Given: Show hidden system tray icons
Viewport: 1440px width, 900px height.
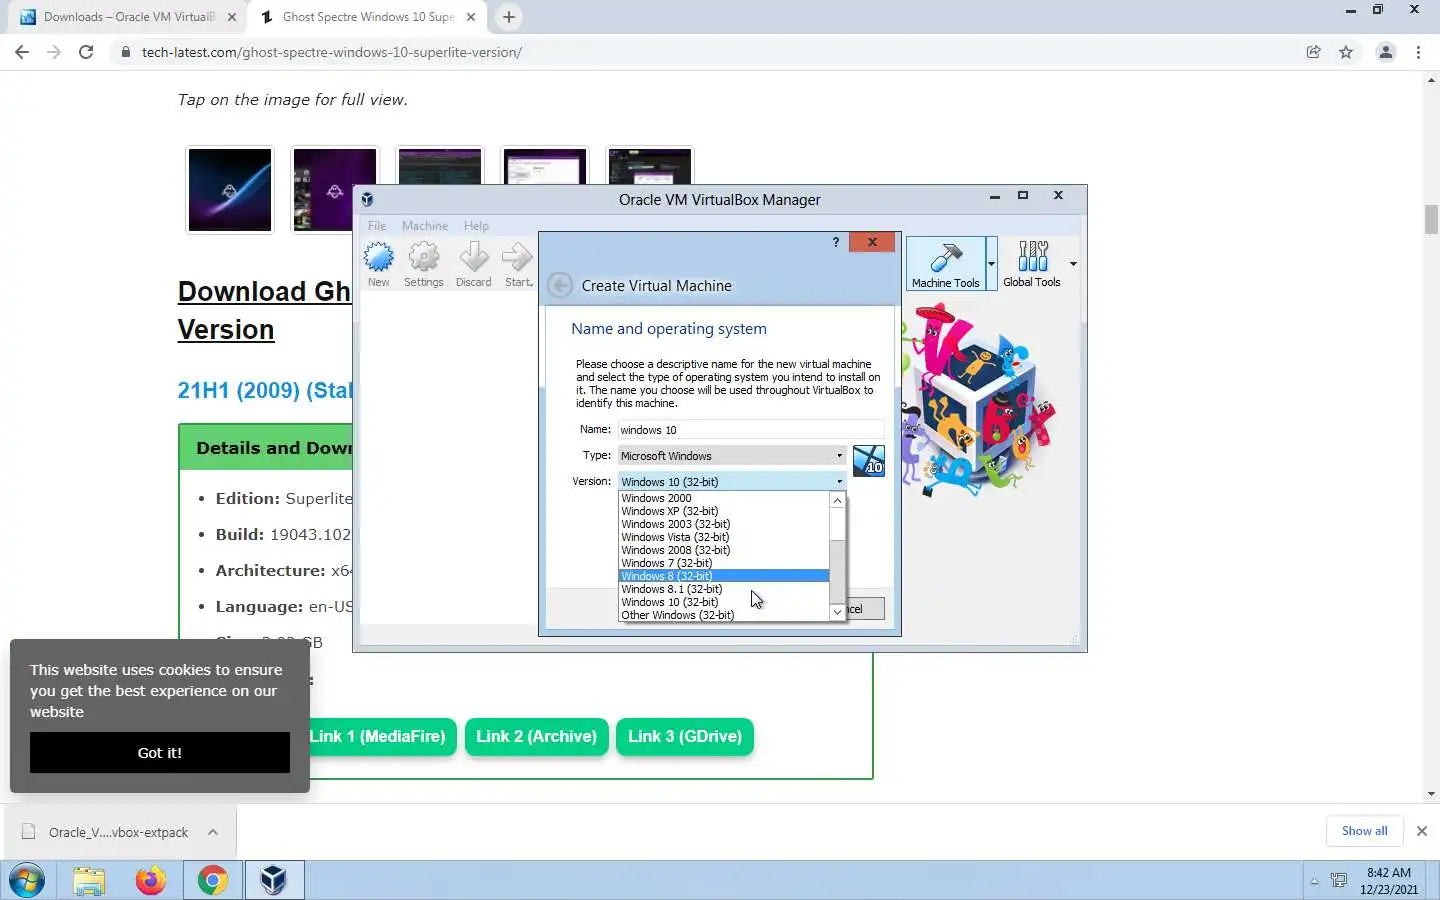Looking at the screenshot, I should 1314,881.
